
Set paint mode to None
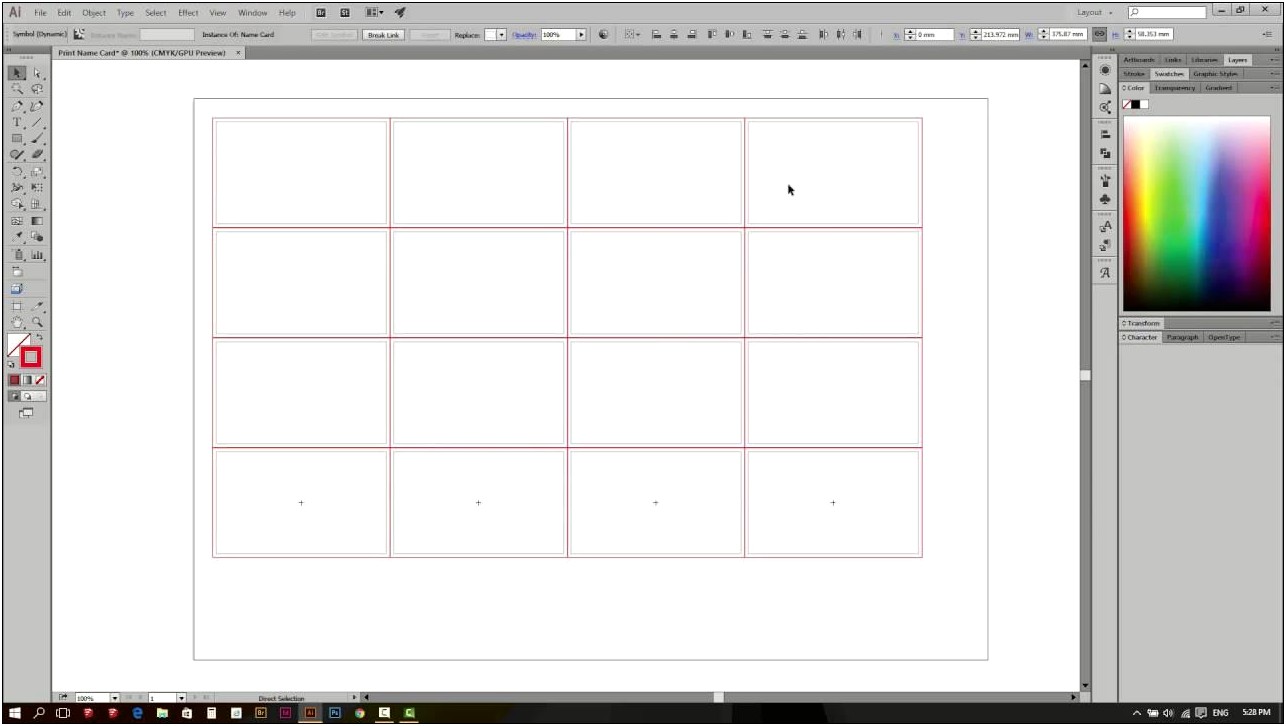[40, 380]
